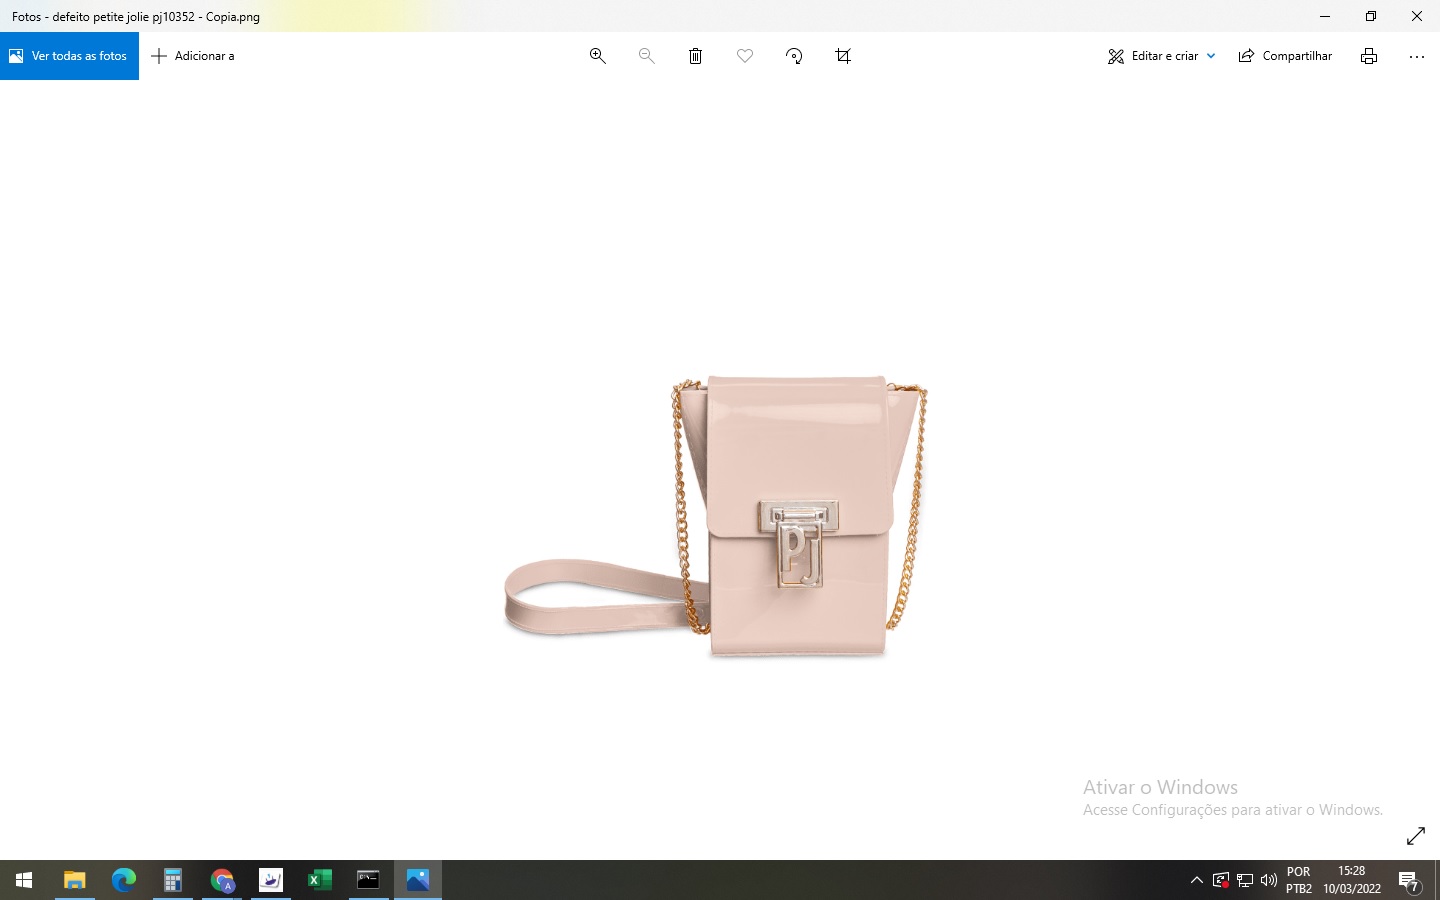
Task: Click Ver todas as fotos button
Action: (69, 56)
